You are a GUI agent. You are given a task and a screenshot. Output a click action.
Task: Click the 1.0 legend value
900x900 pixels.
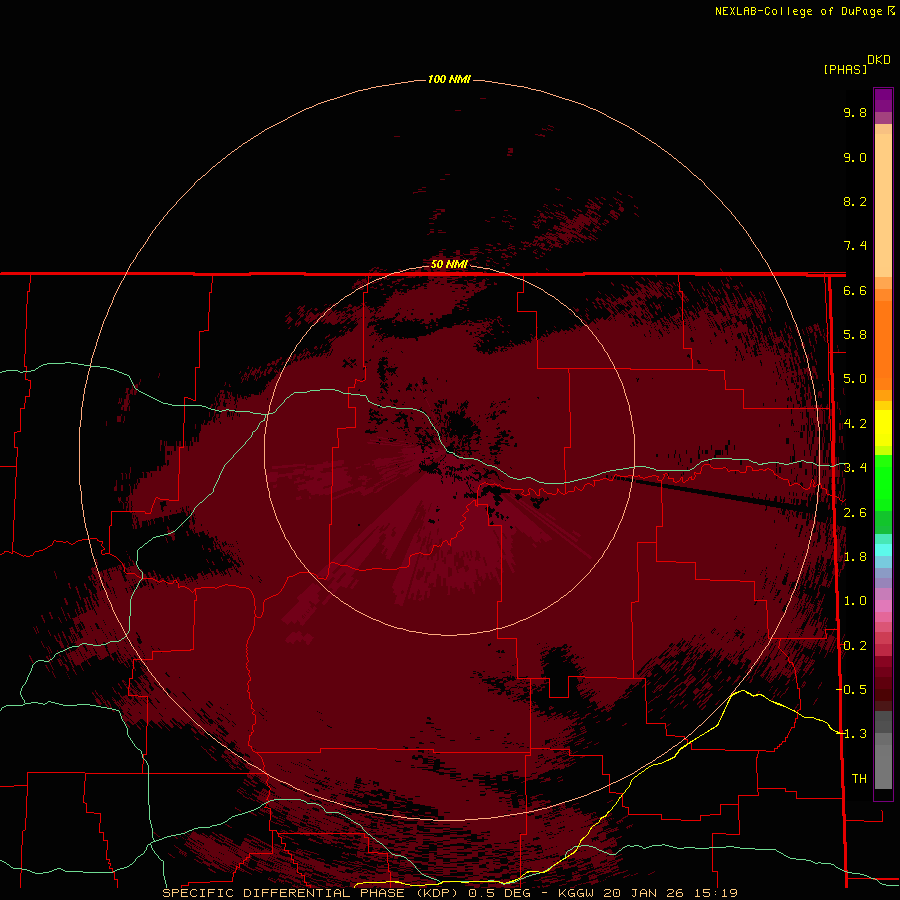click(x=855, y=601)
